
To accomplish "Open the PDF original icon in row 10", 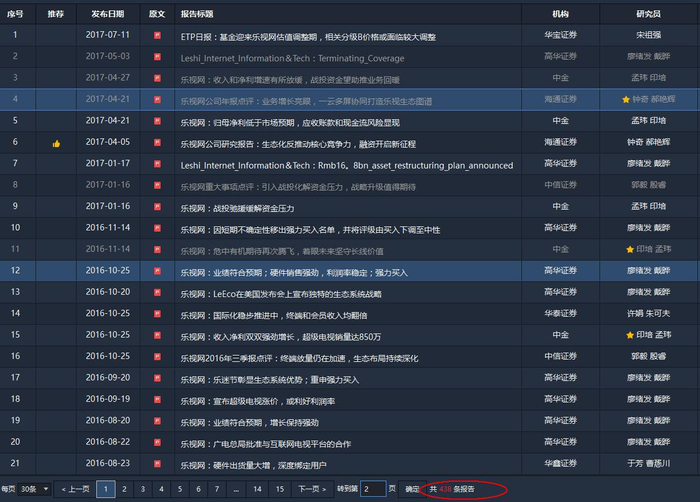I will tap(157, 228).
